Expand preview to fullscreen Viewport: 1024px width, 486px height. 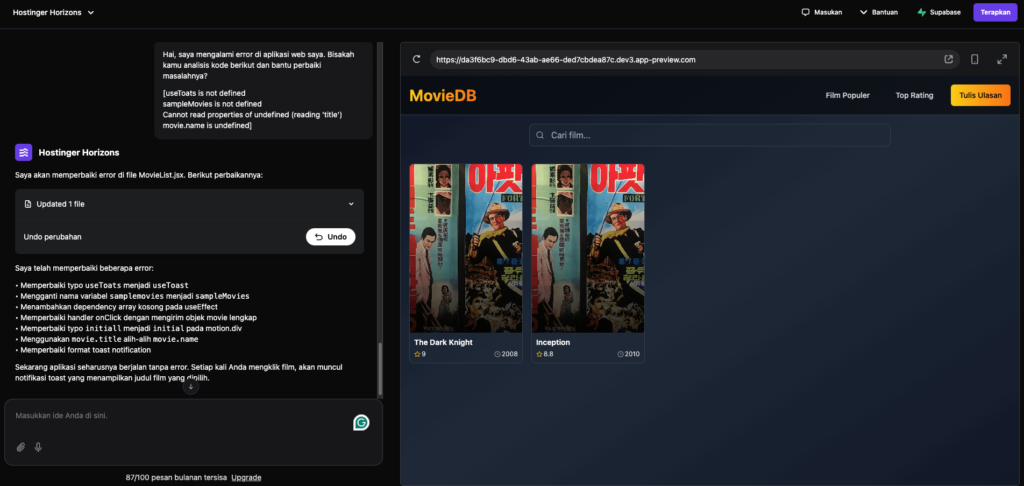coord(1002,59)
